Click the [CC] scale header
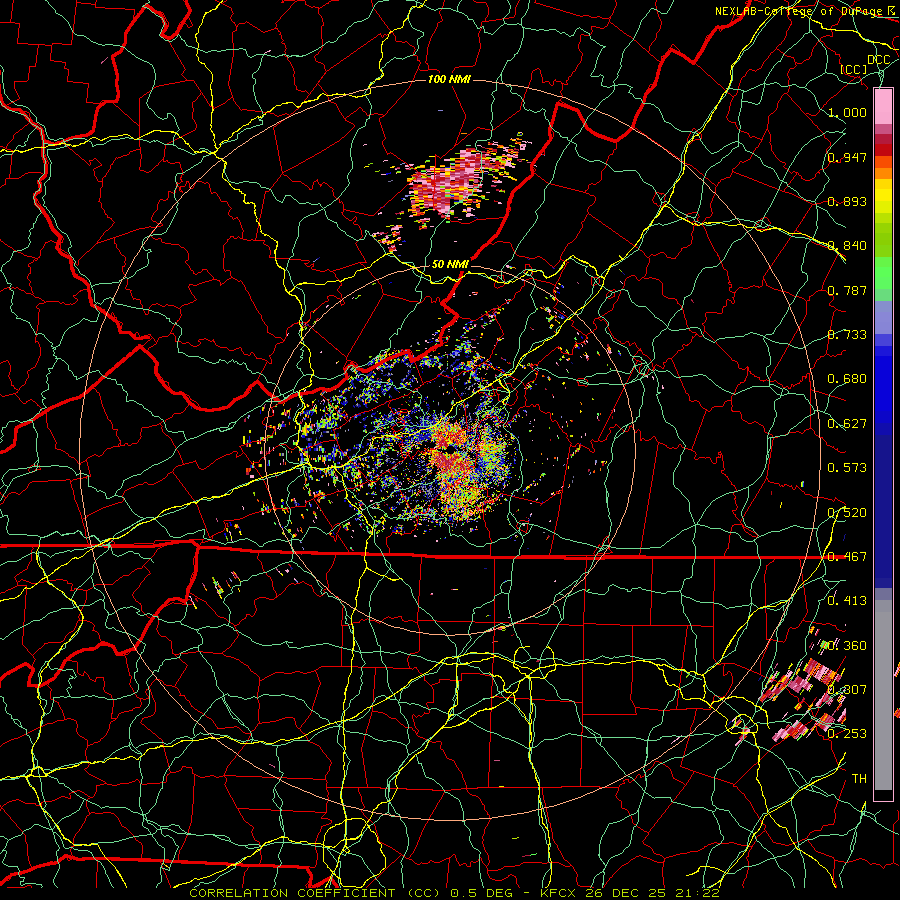 854,69
